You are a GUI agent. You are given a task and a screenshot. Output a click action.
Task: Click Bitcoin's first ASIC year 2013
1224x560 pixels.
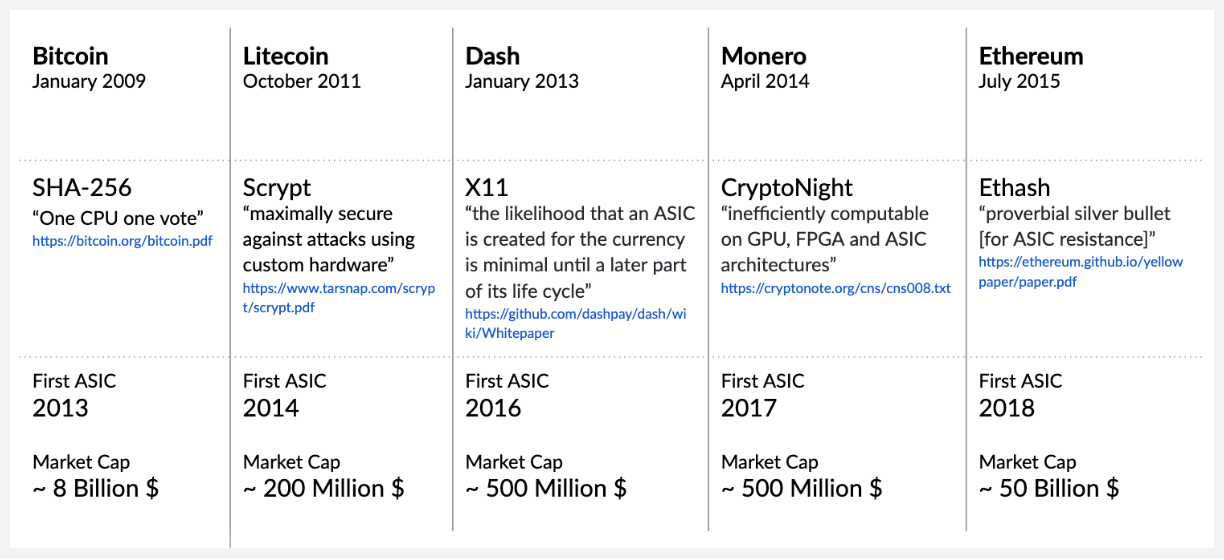click(x=60, y=408)
